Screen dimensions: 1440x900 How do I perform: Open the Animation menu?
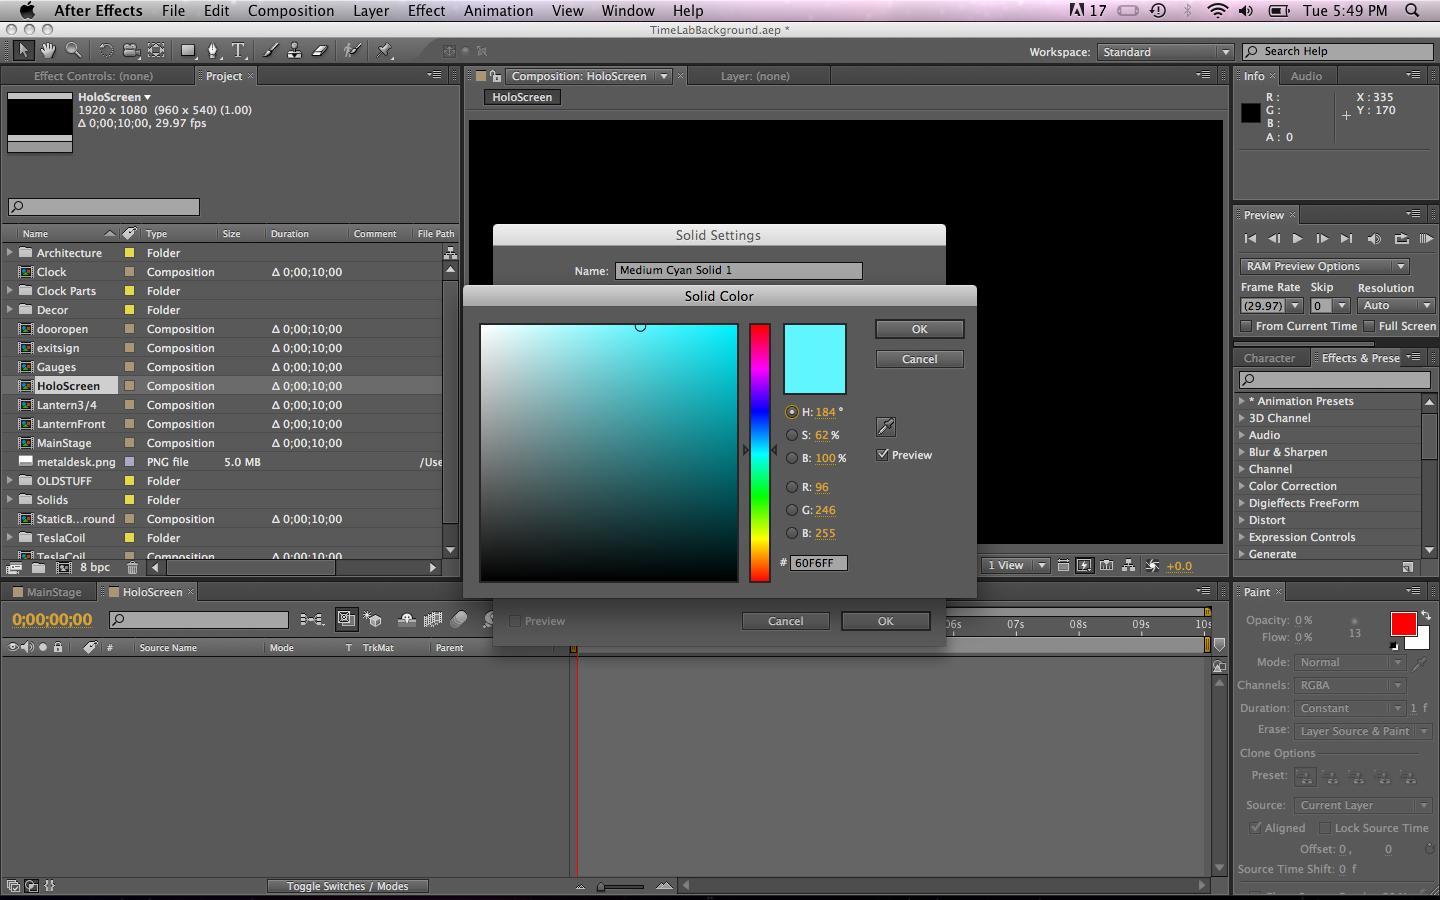498,11
